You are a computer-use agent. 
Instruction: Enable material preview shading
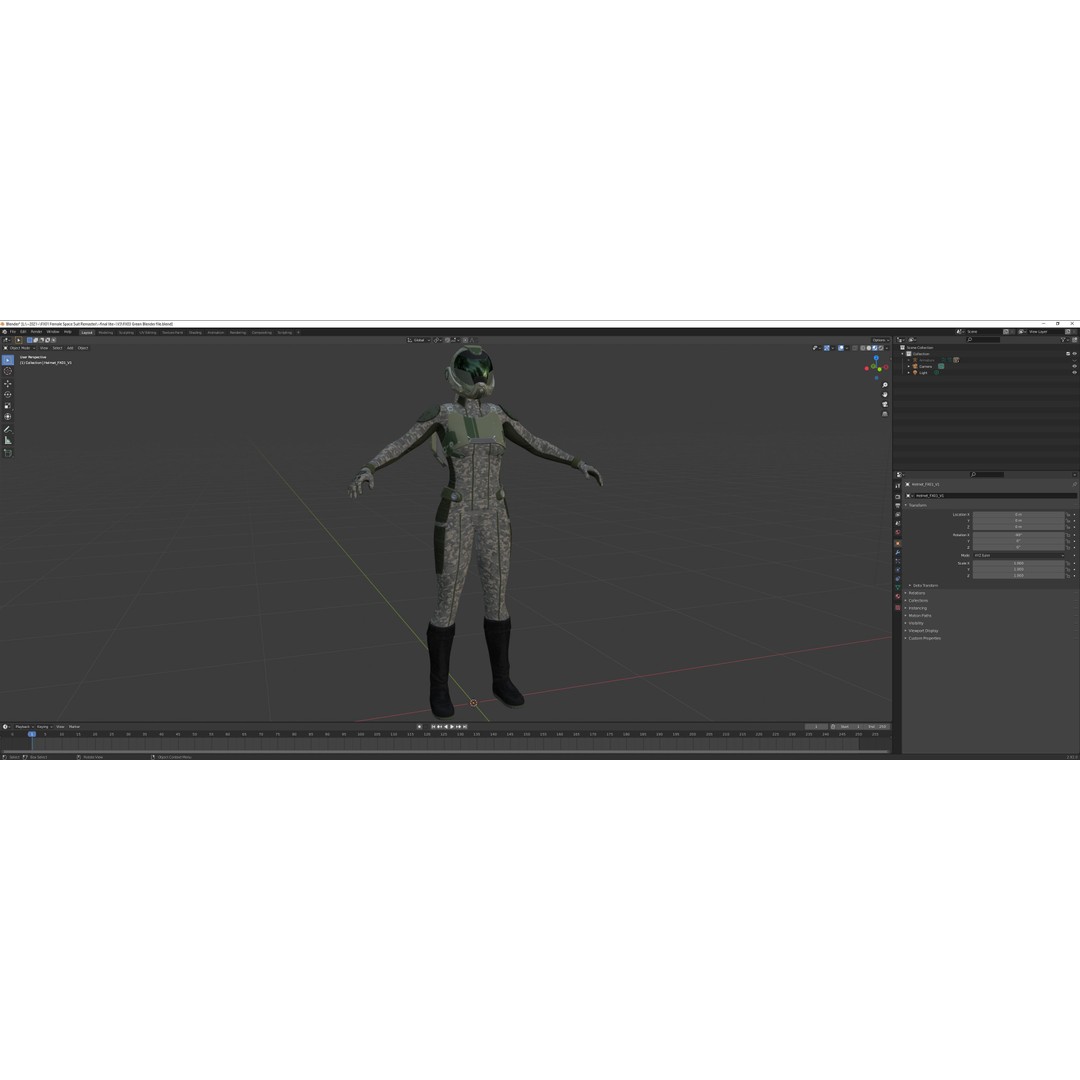point(875,348)
